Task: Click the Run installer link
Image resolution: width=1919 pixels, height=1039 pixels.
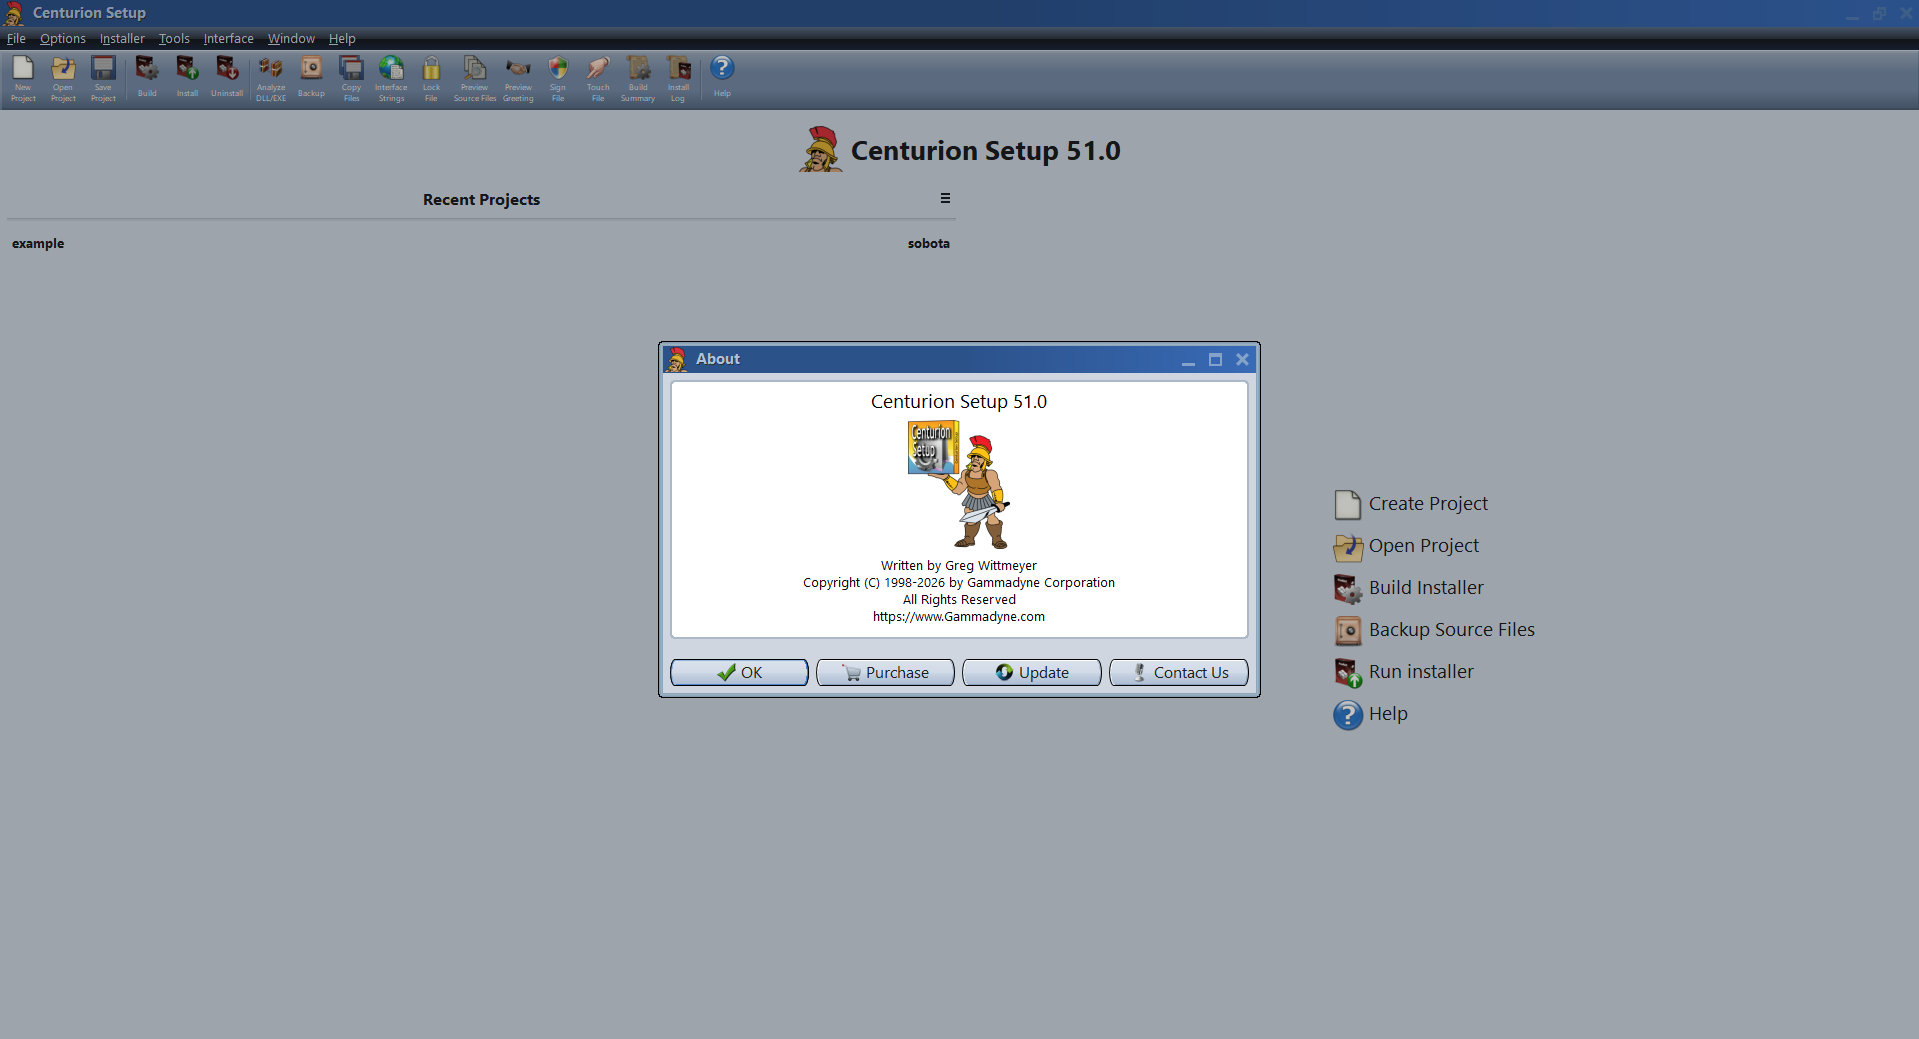Action: click(1404, 672)
